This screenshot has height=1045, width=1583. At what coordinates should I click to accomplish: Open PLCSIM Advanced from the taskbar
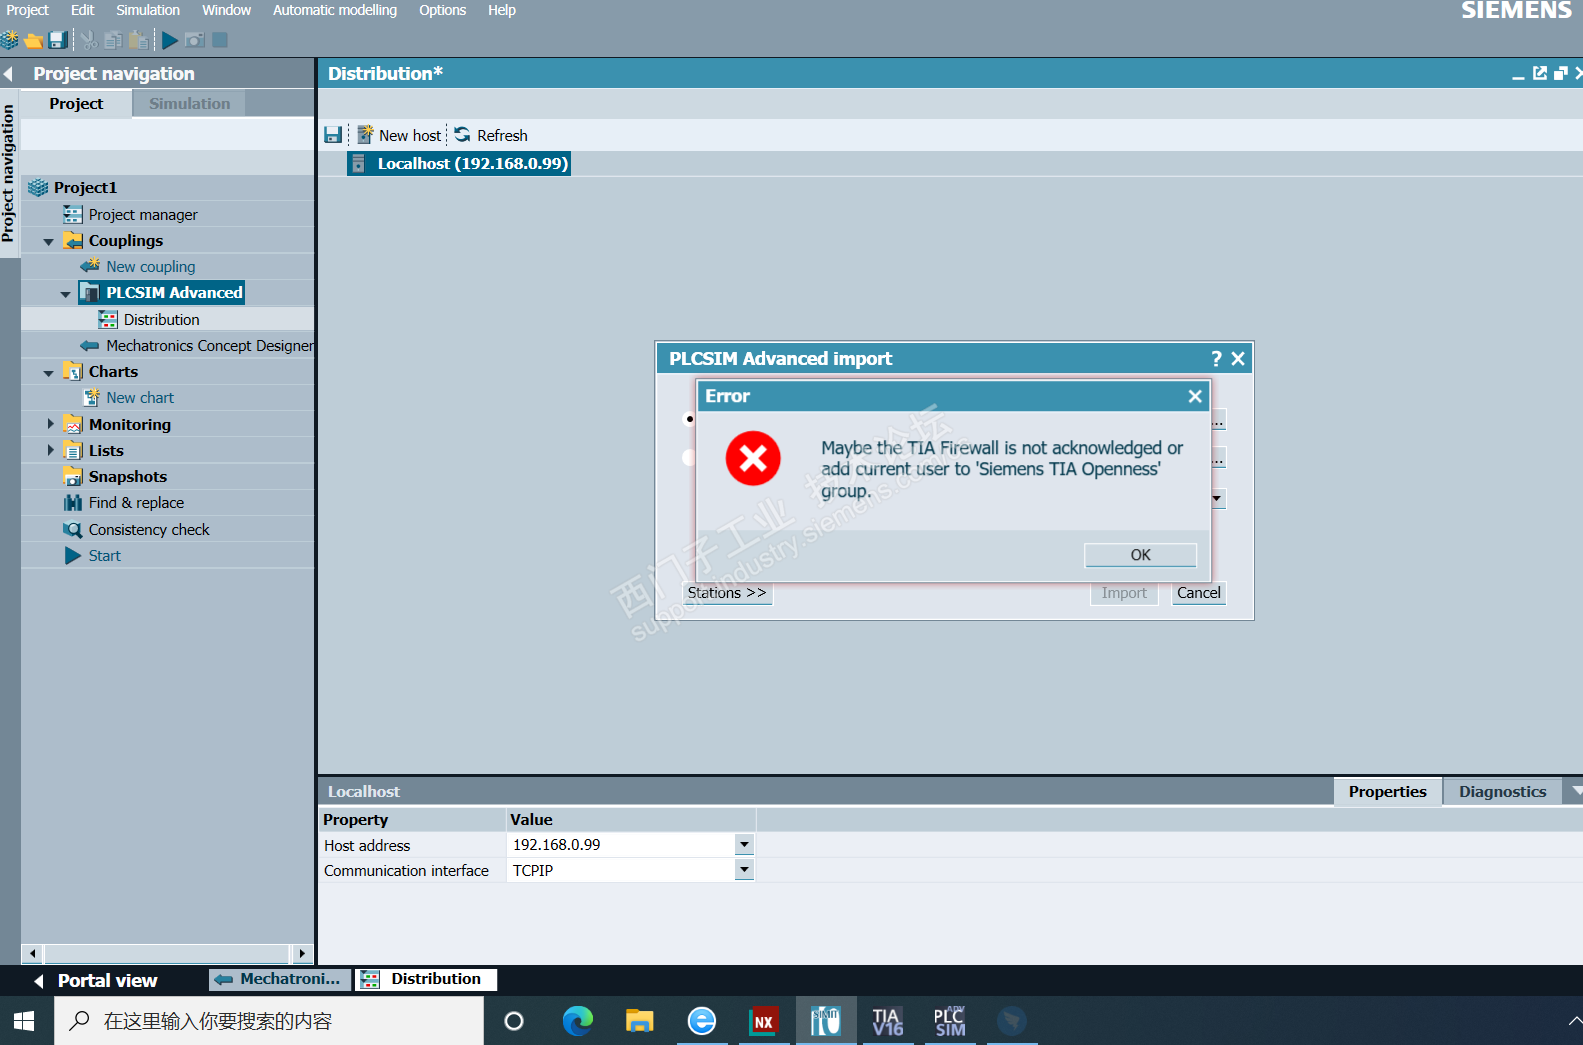950,1021
